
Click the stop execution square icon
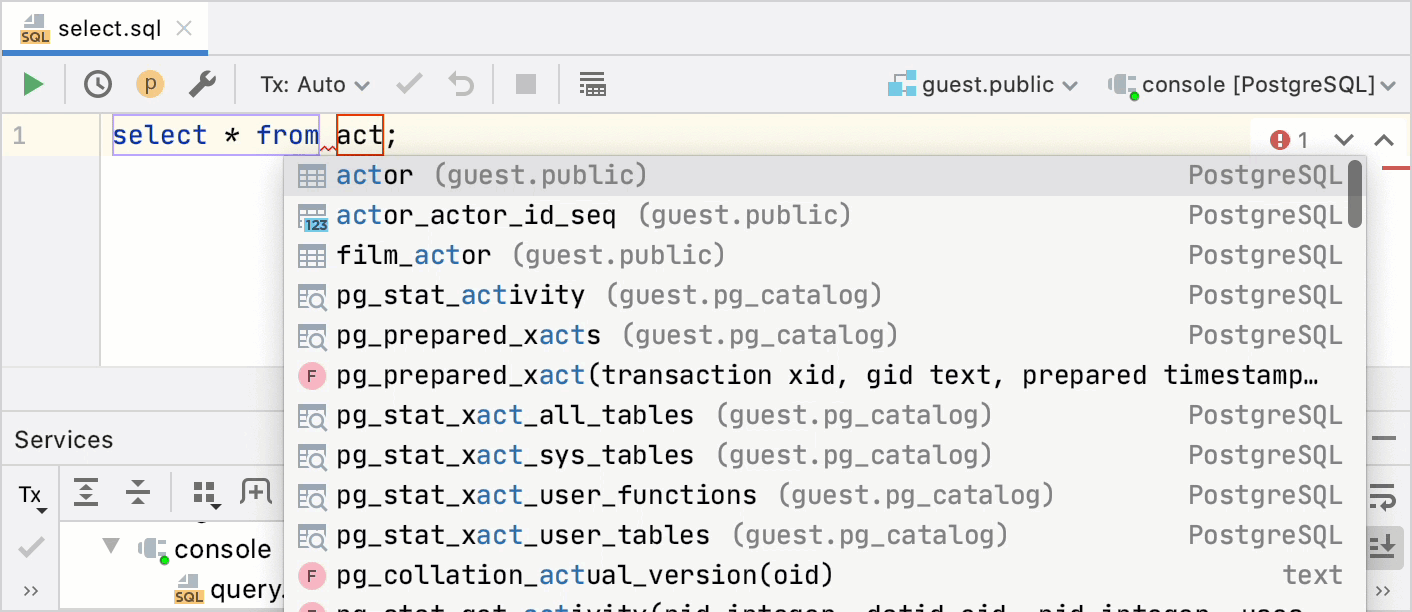tap(526, 84)
